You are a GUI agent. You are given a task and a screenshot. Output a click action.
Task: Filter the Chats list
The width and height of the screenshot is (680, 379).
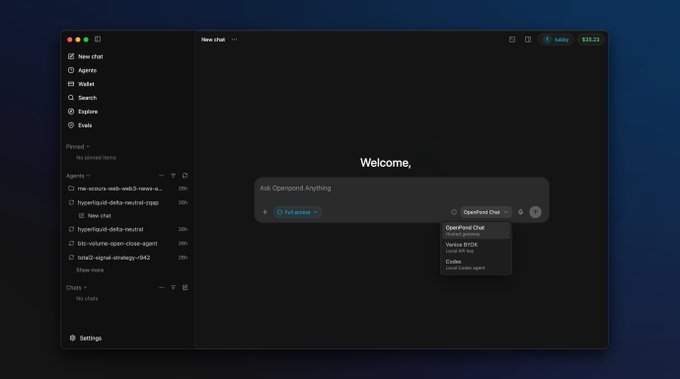click(173, 288)
